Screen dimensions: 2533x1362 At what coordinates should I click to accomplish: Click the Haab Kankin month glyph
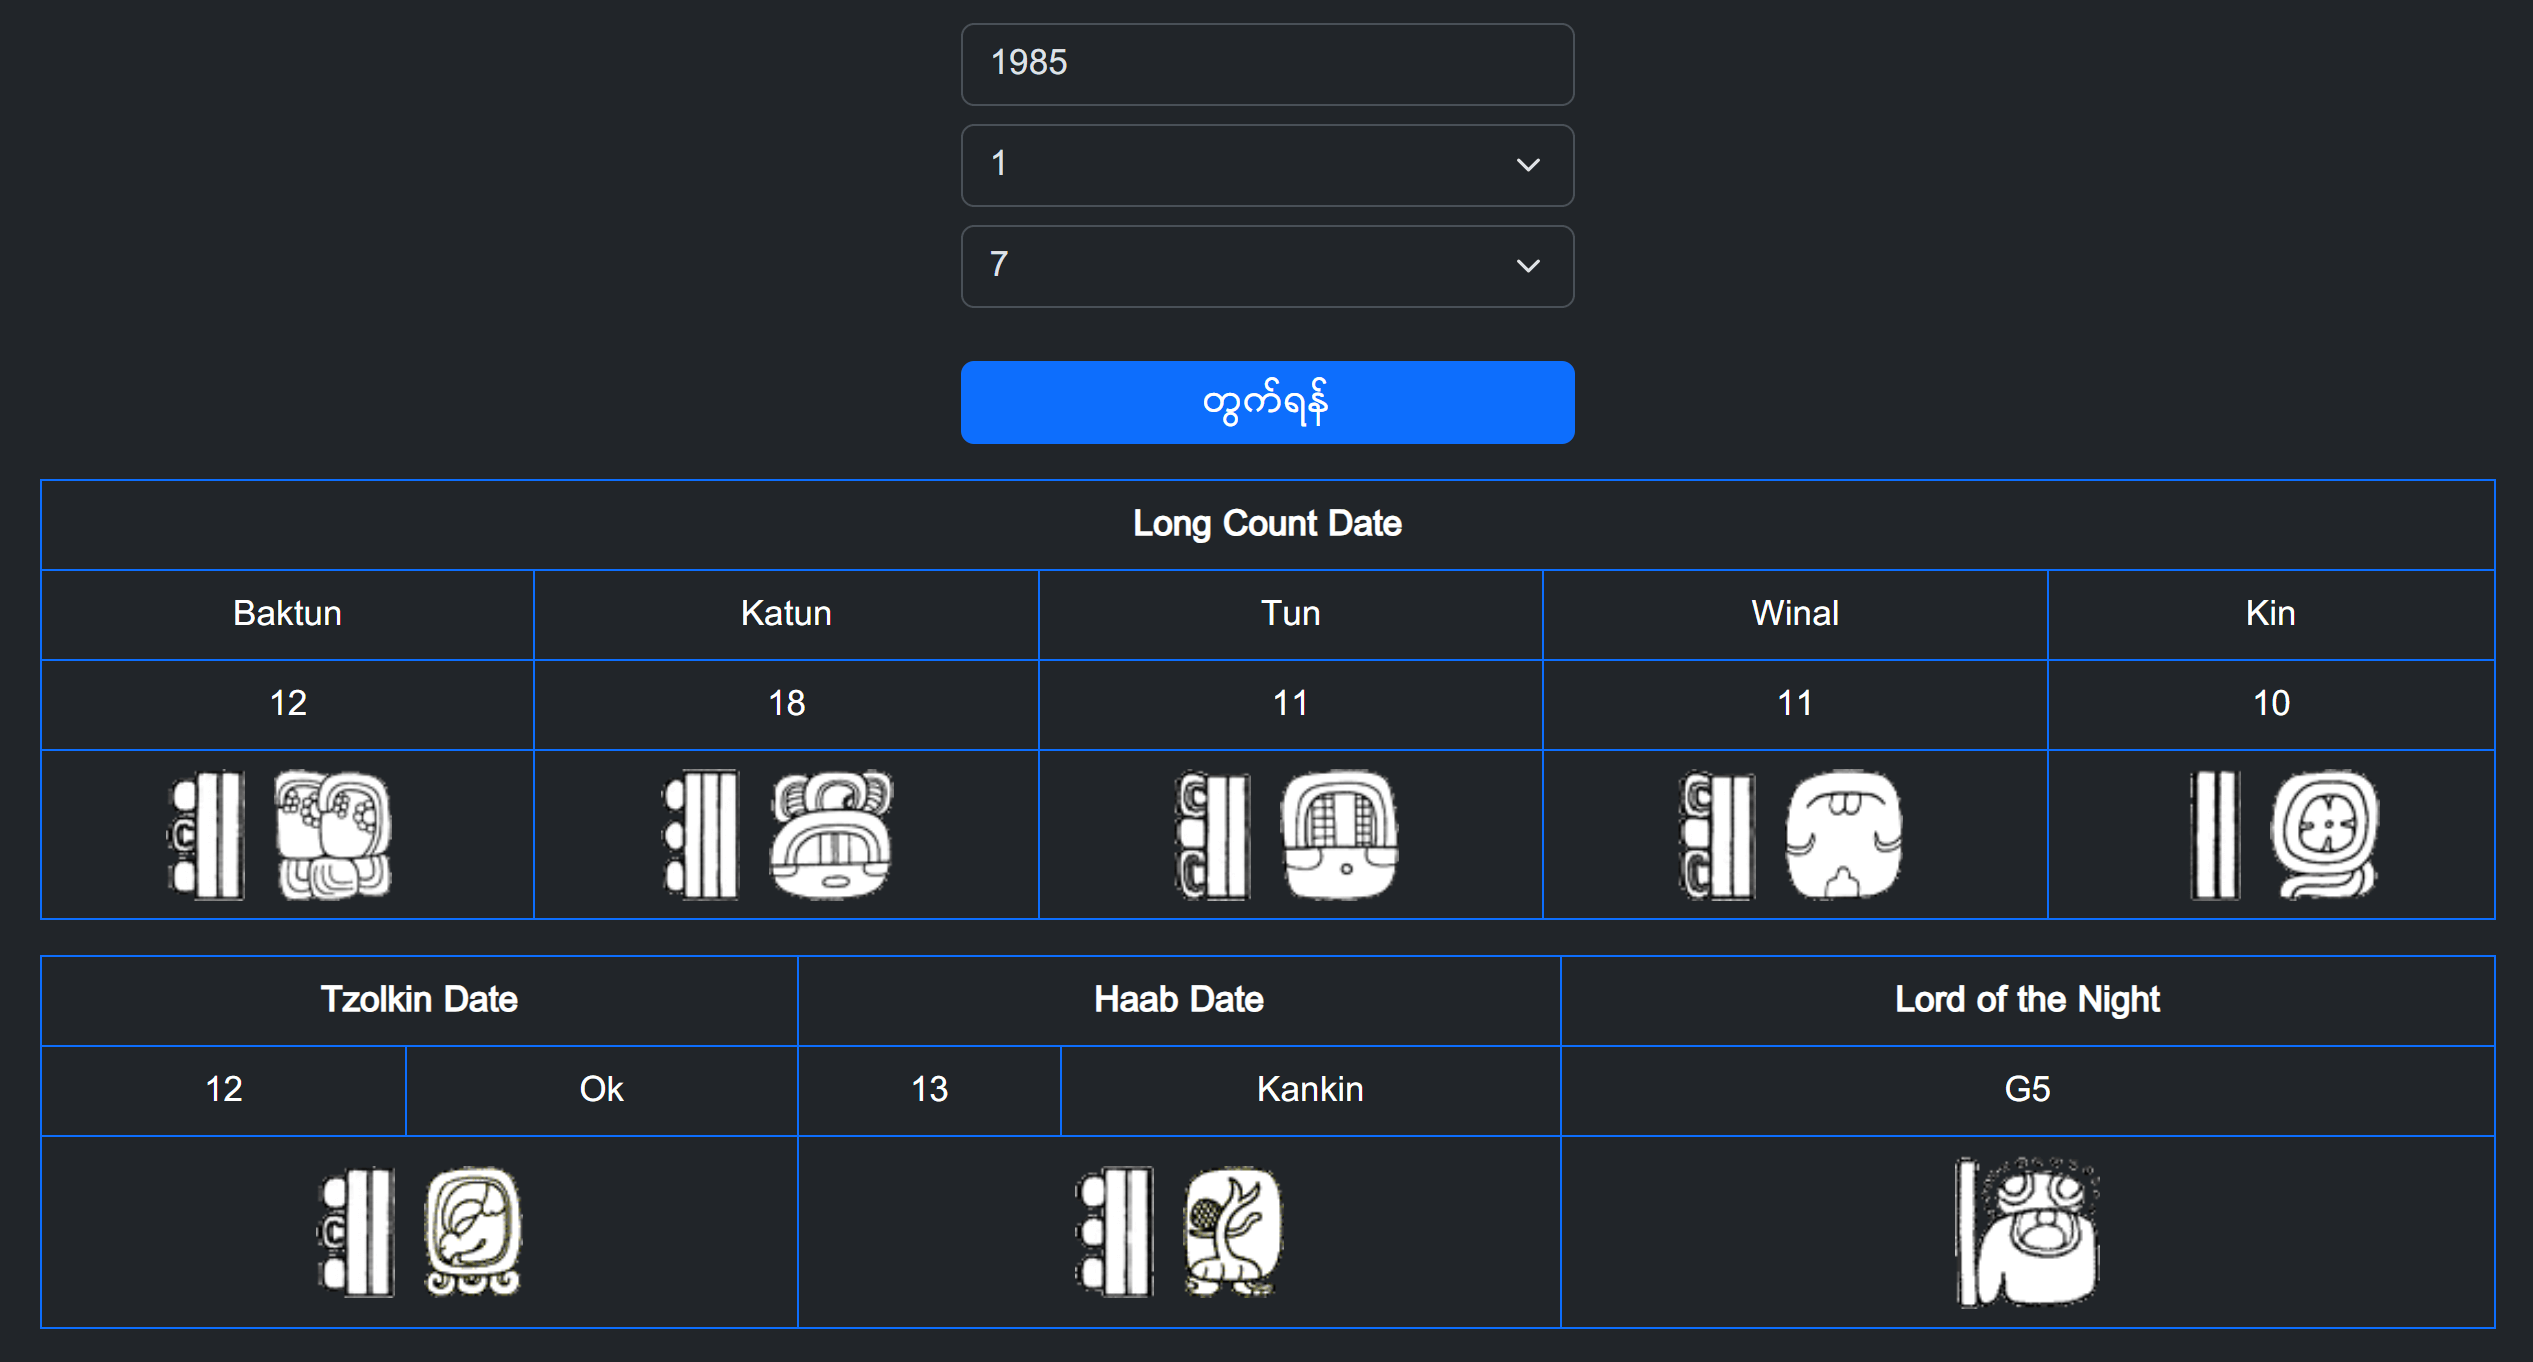click(1232, 1232)
